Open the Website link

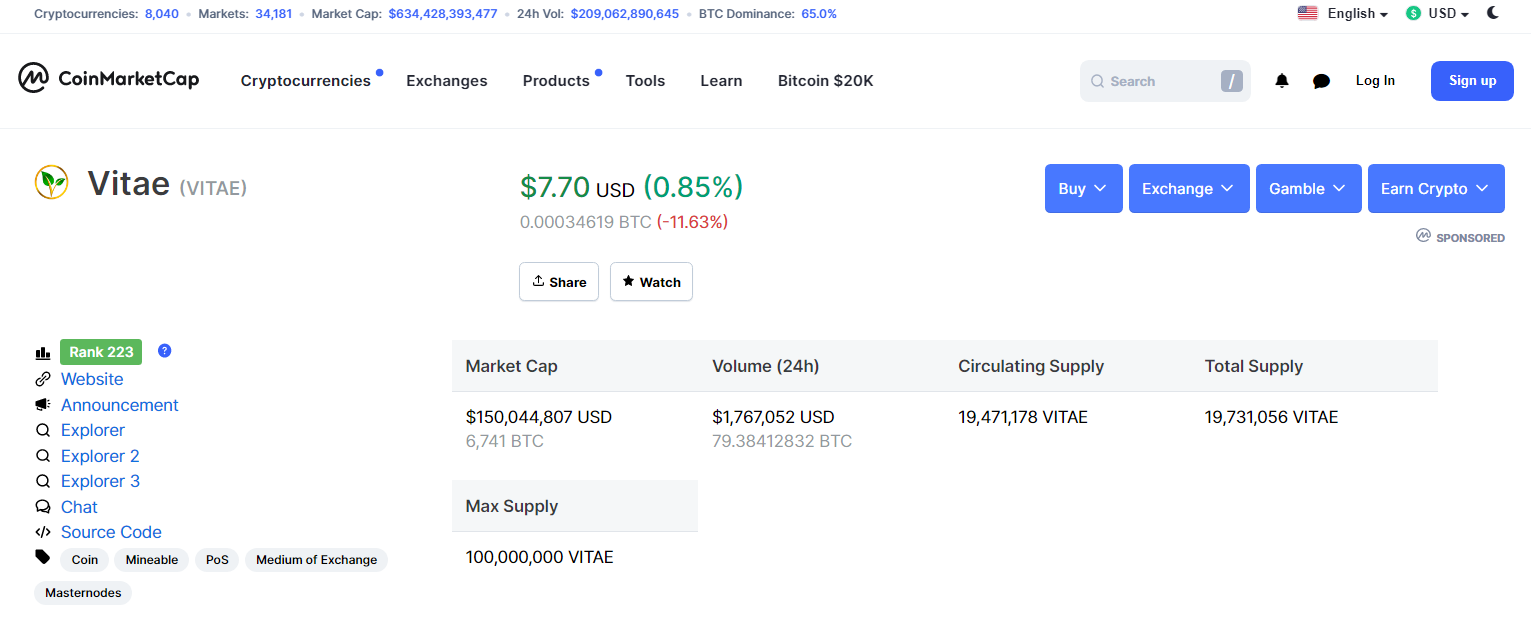pos(92,379)
